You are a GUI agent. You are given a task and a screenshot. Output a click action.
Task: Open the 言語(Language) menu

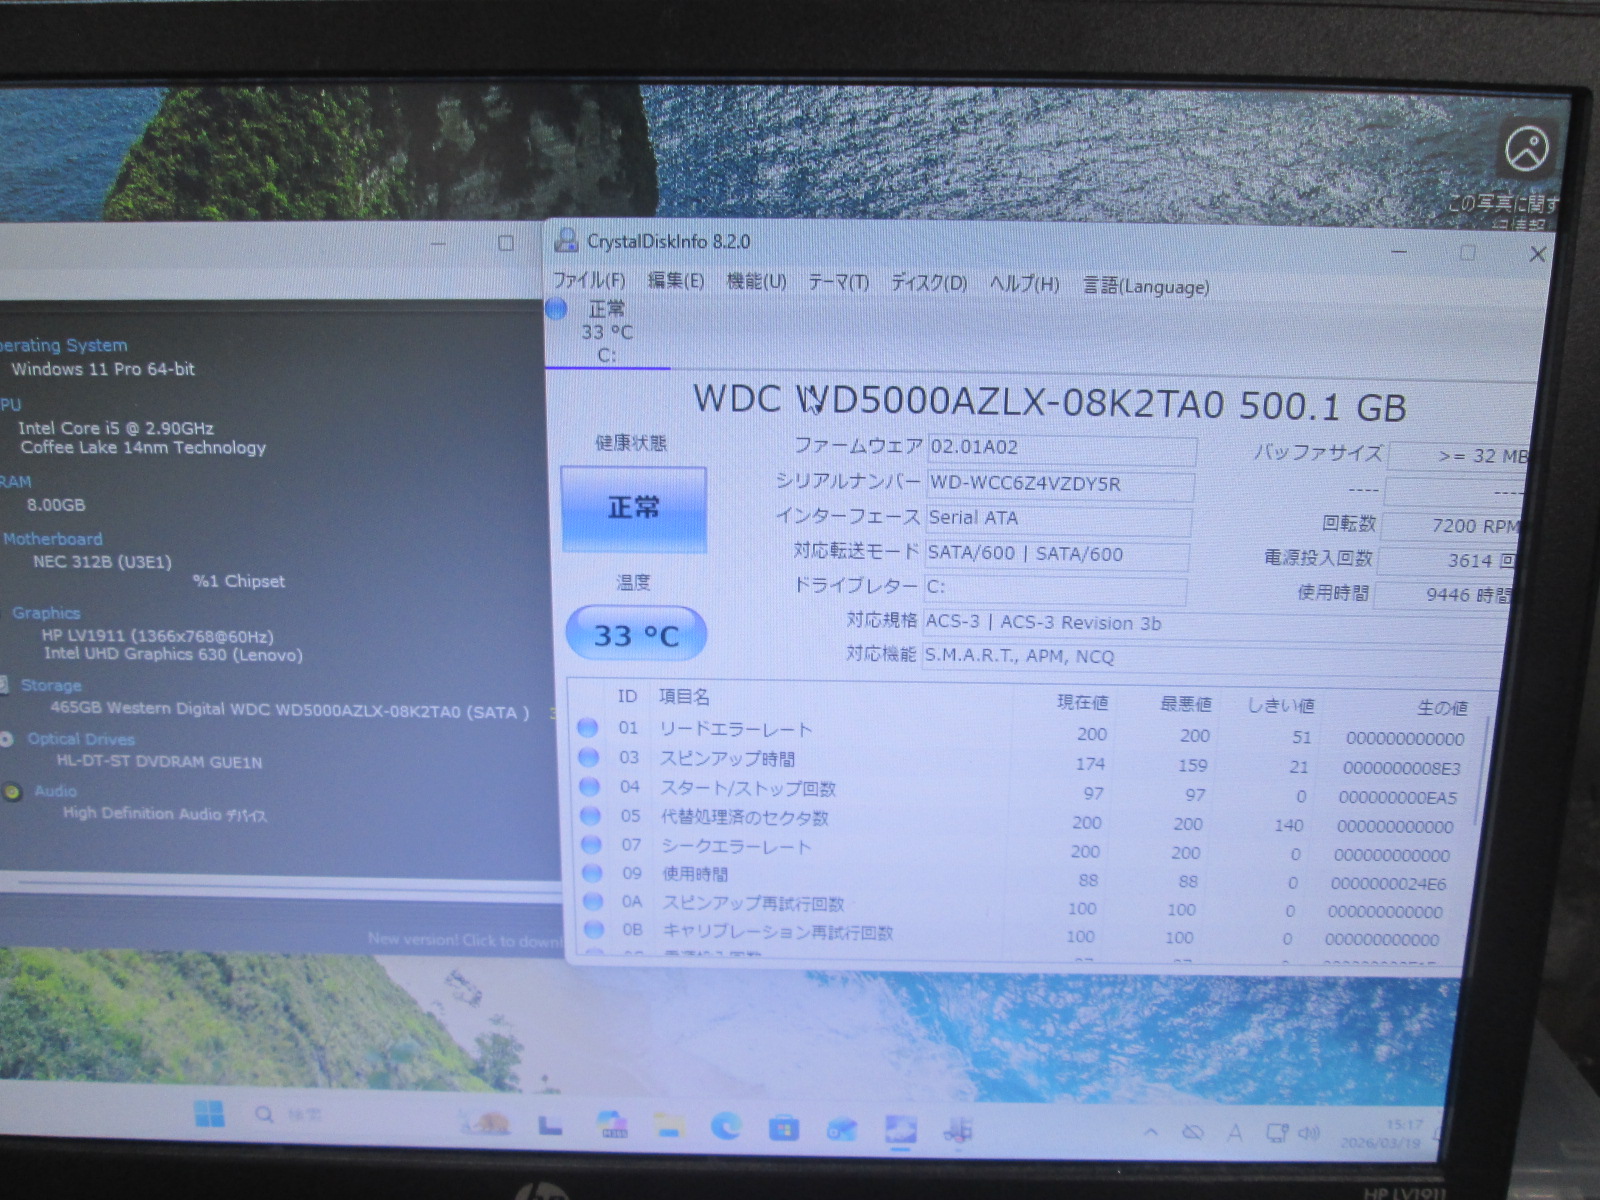click(x=1145, y=287)
